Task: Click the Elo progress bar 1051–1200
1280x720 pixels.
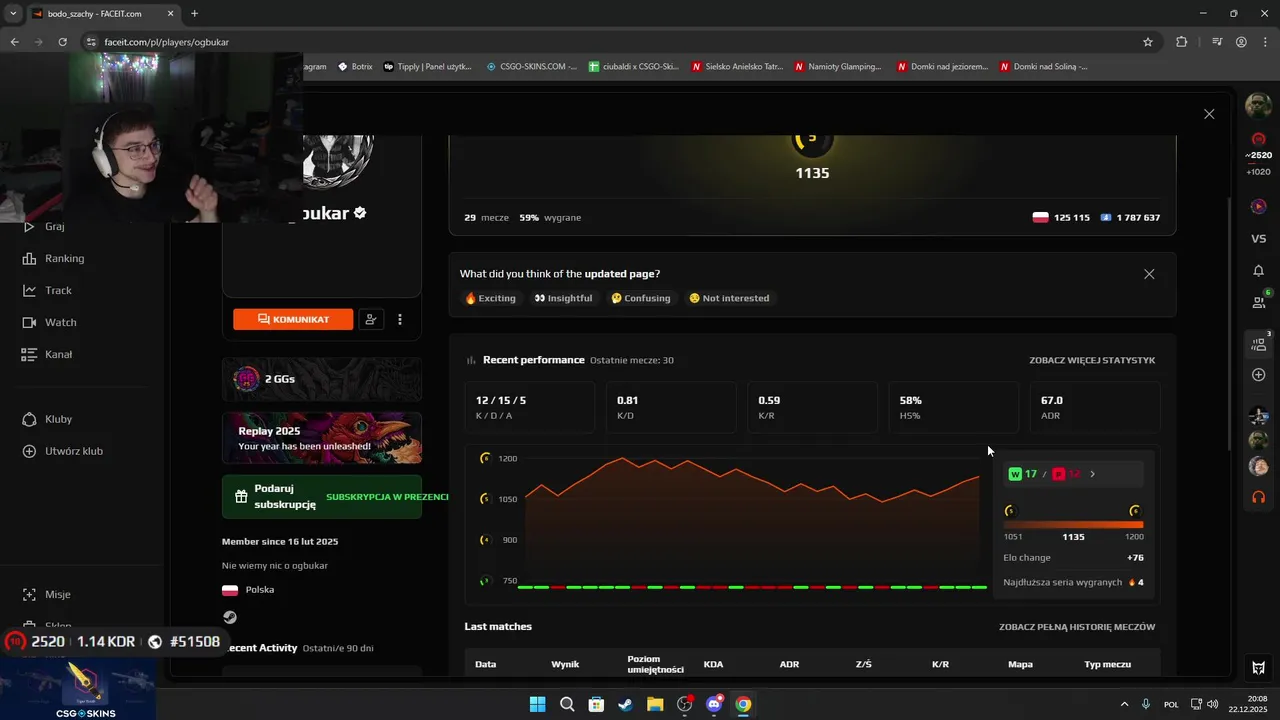Action: point(1073,524)
